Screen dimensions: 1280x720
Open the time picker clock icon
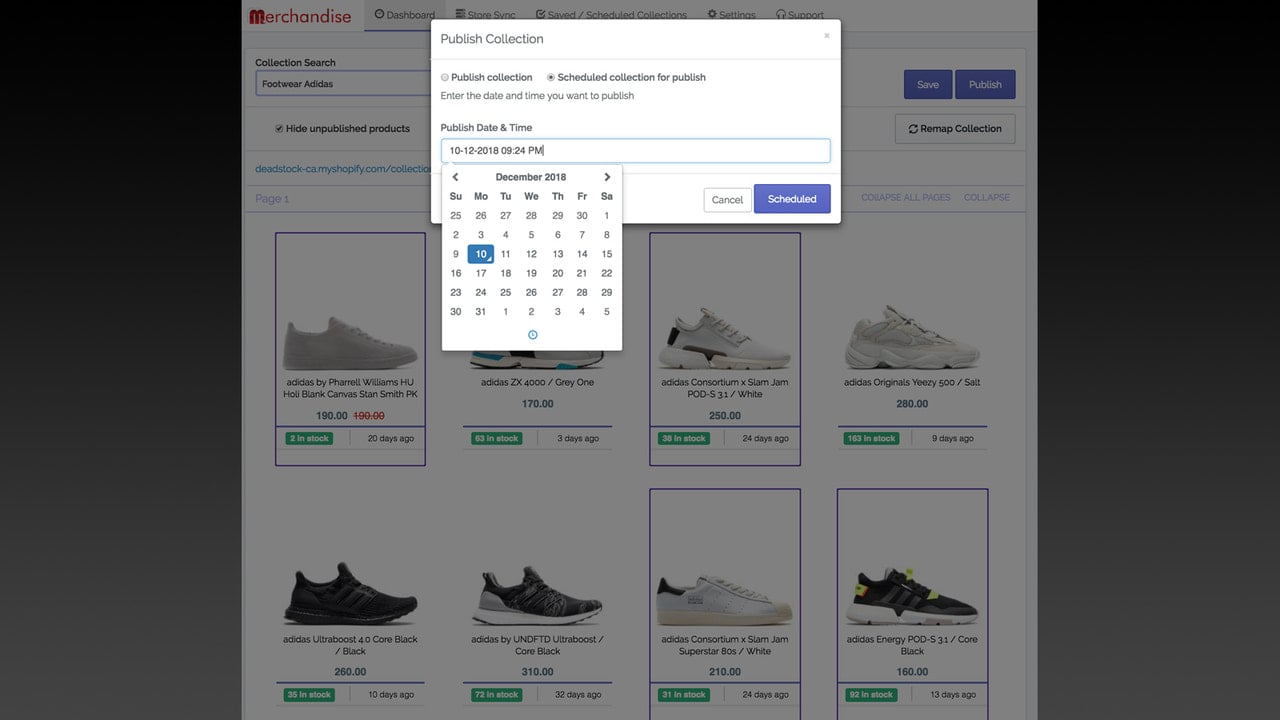[x=532, y=335]
